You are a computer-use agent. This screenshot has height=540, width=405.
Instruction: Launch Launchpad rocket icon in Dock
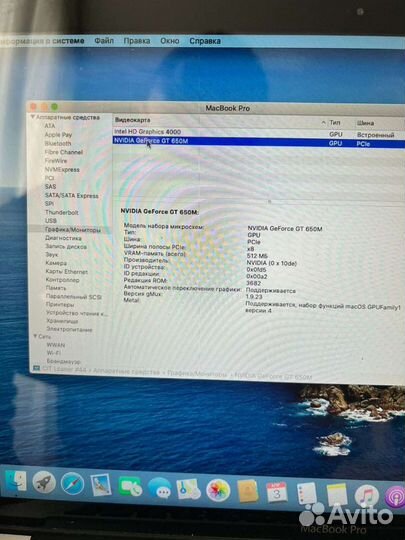tap(44, 482)
